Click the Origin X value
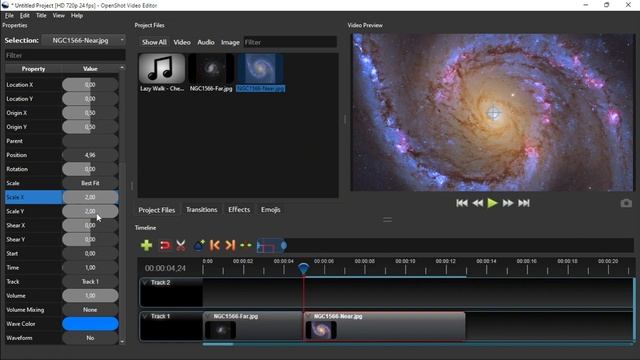Viewport: 640px width, 360px height. pyautogui.click(x=90, y=113)
